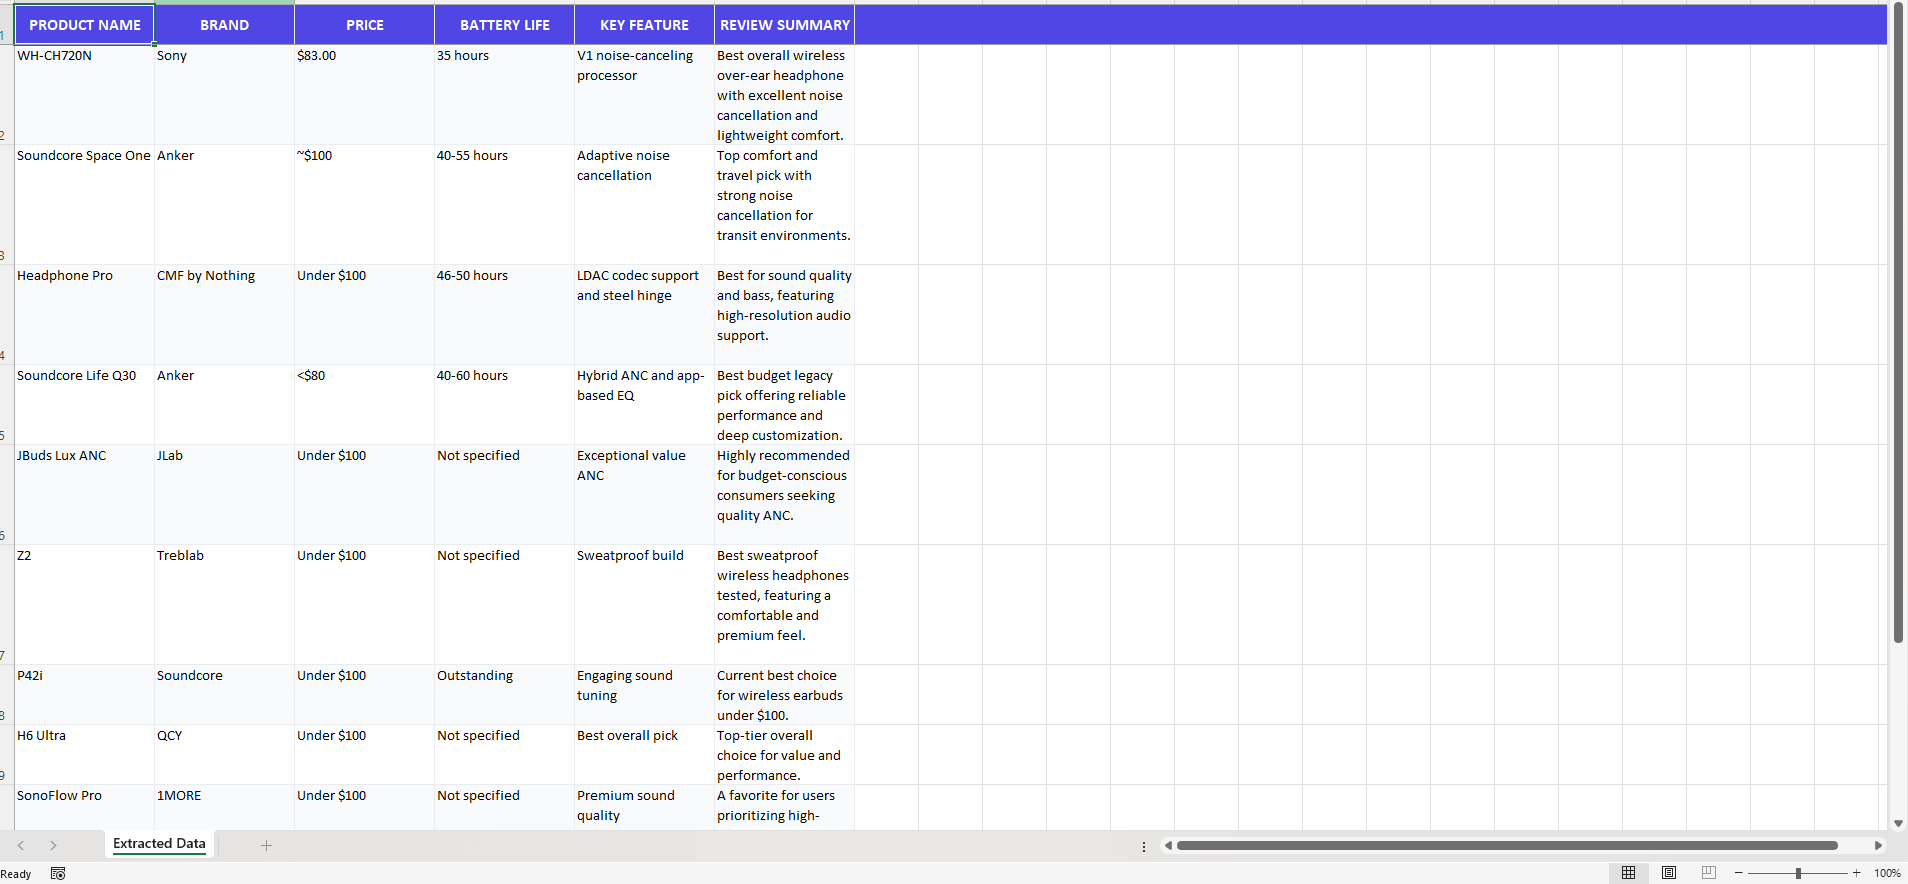Image resolution: width=1908 pixels, height=884 pixels.
Task: Select the 35 hours cell
Action: pyautogui.click(x=505, y=95)
